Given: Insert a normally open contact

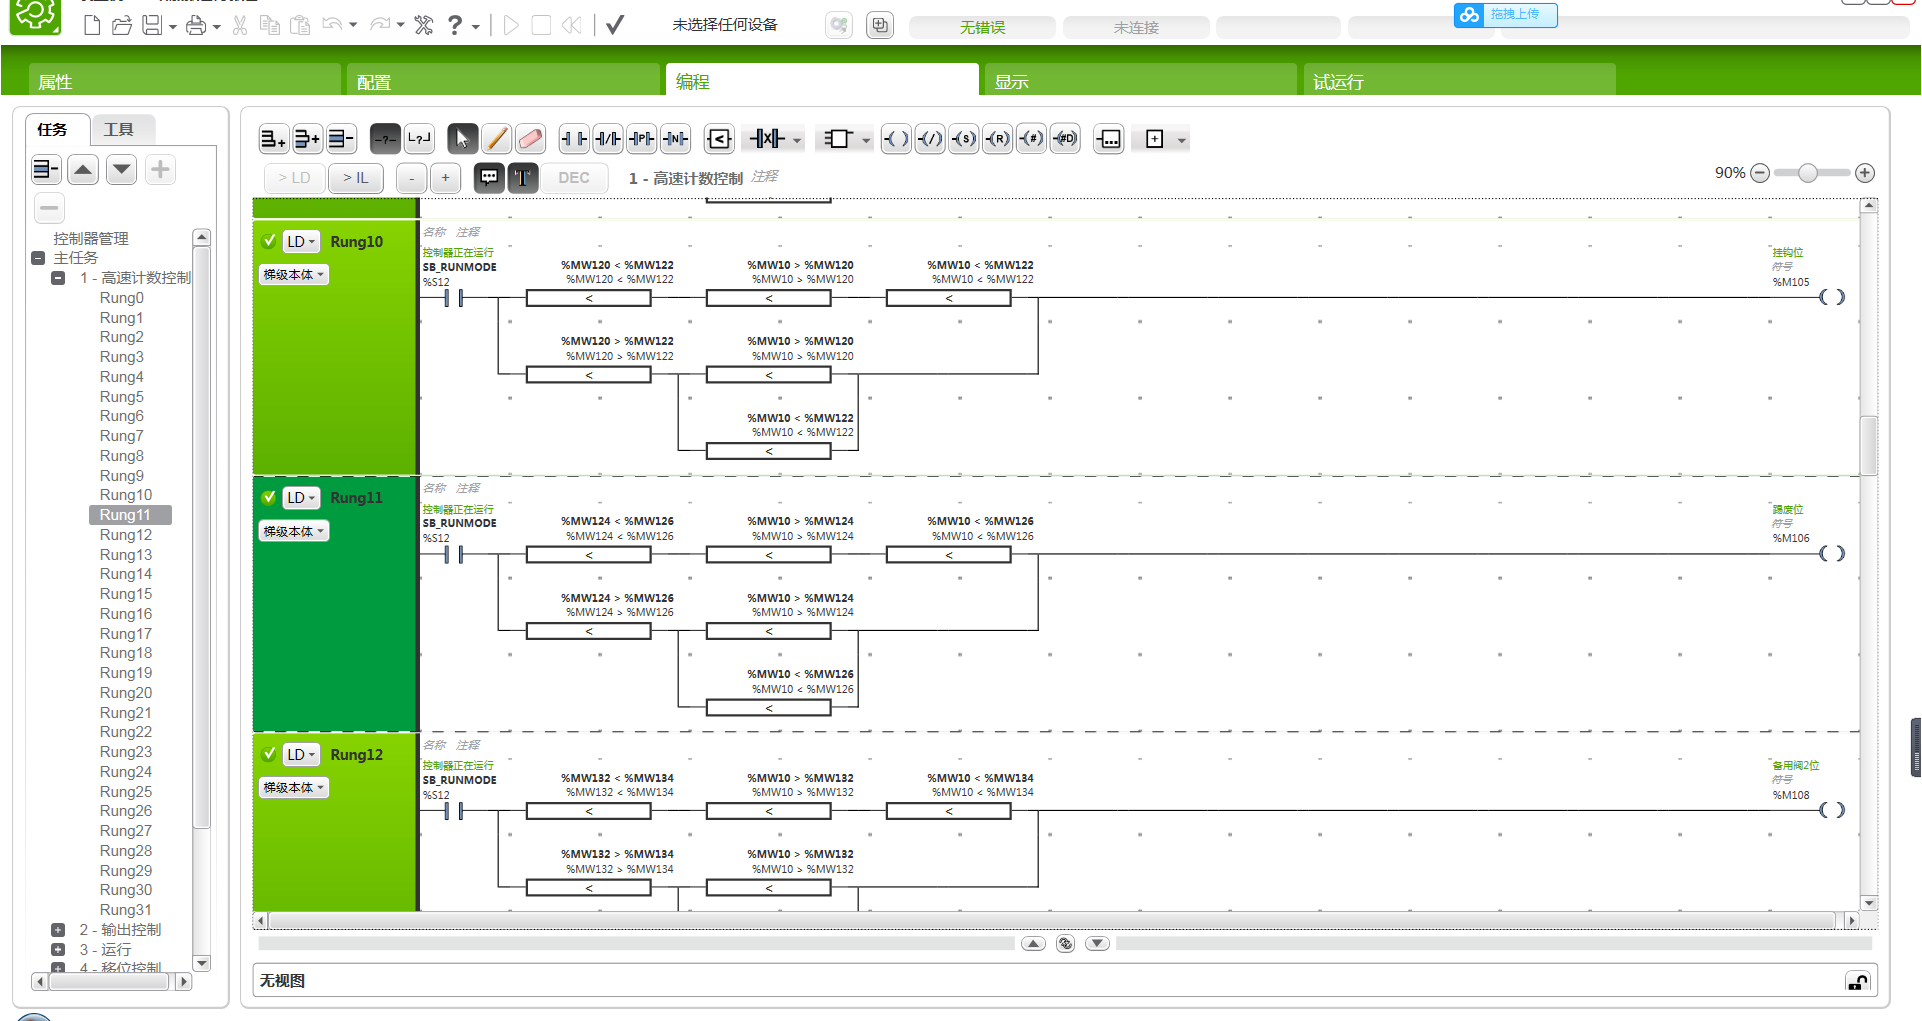Looking at the screenshot, I should pyautogui.click(x=573, y=139).
